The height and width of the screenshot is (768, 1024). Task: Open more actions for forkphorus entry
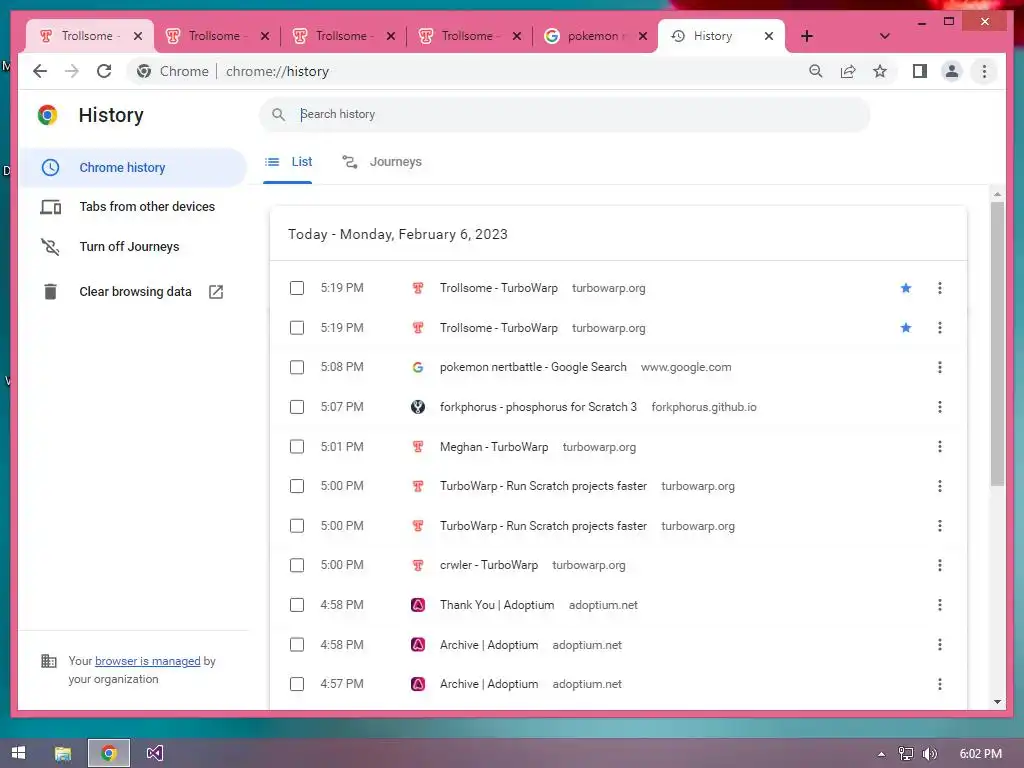pyautogui.click(x=940, y=407)
